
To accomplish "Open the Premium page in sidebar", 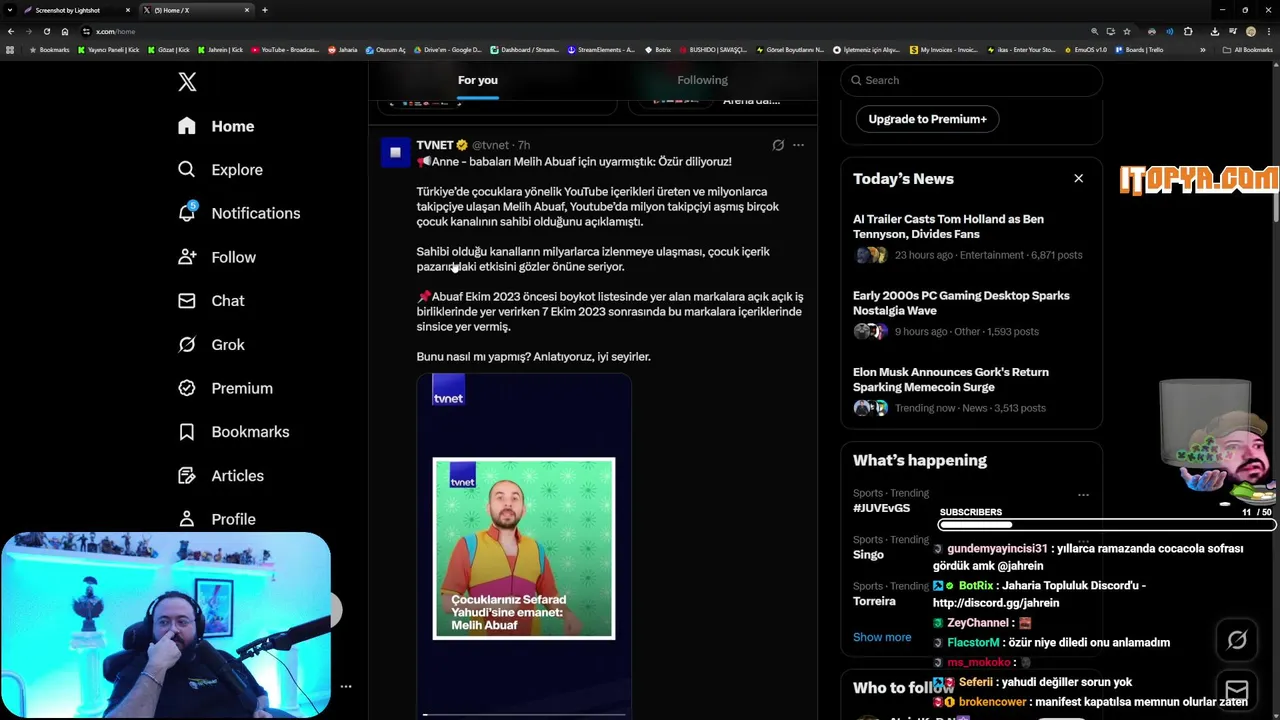I will click(x=225, y=388).
